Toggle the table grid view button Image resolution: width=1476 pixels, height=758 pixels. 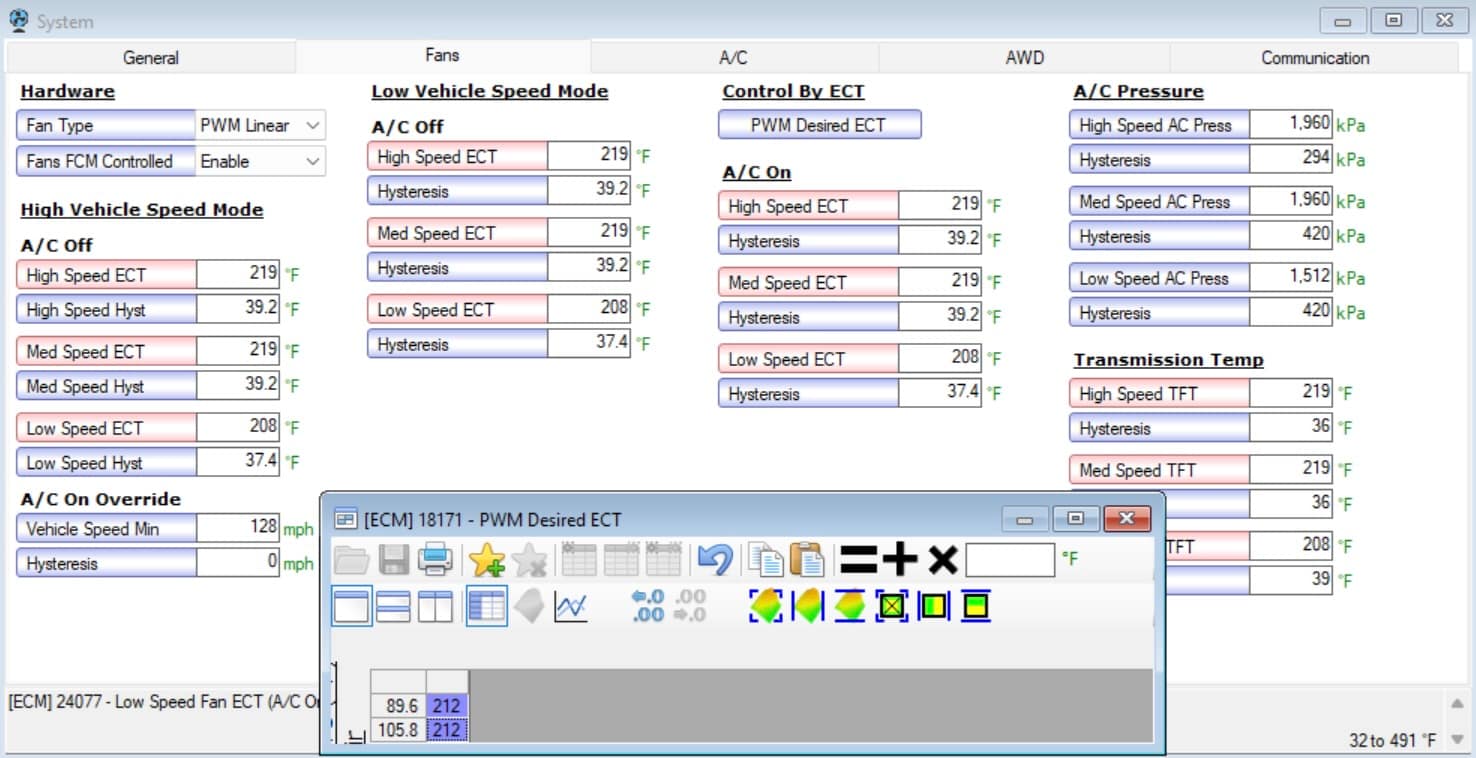coord(487,607)
